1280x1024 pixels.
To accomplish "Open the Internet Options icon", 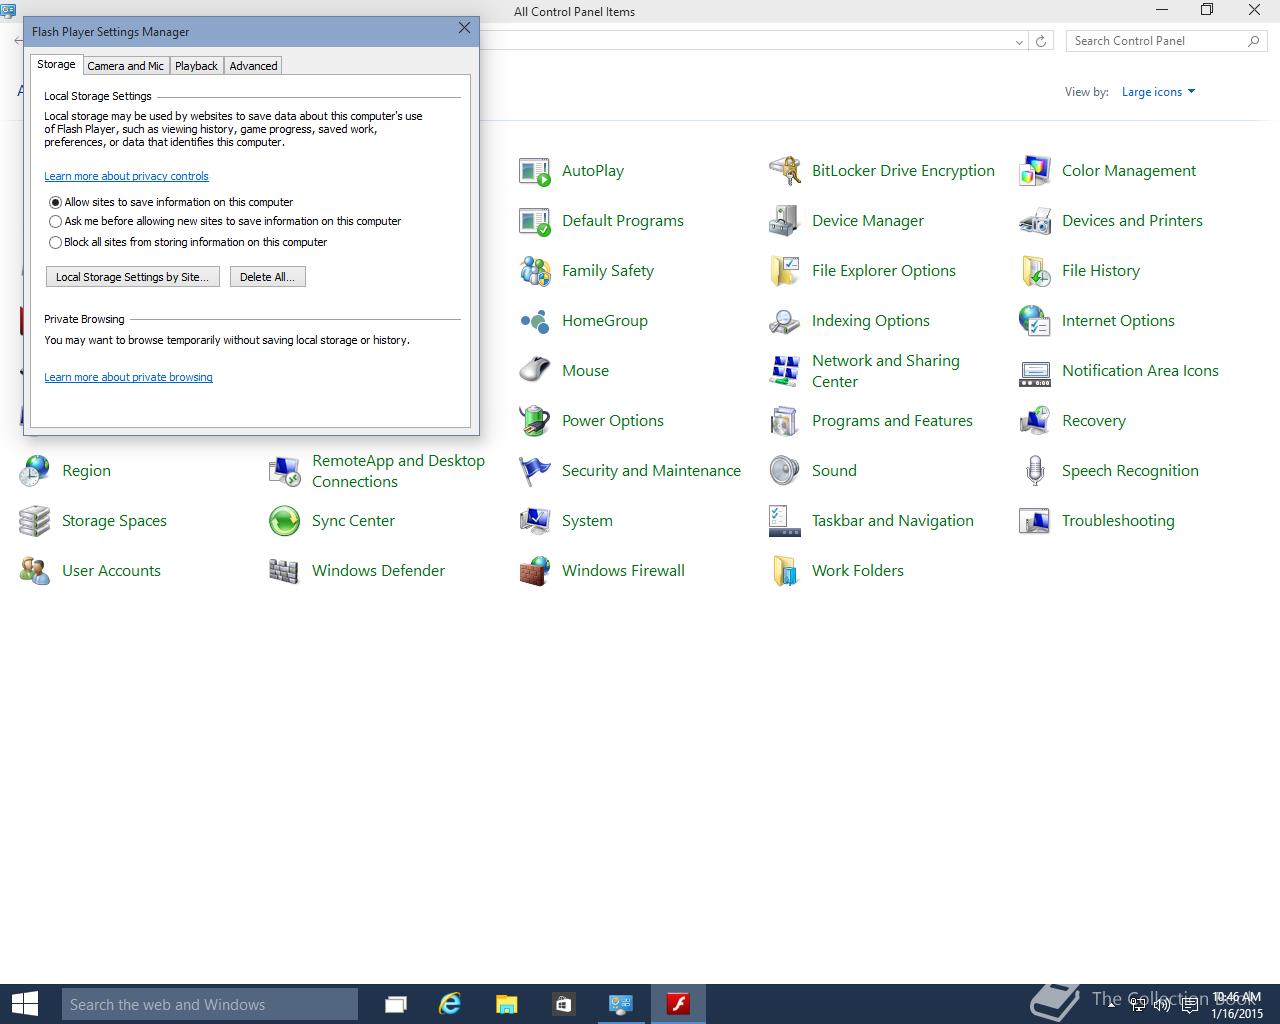I will [1035, 321].
